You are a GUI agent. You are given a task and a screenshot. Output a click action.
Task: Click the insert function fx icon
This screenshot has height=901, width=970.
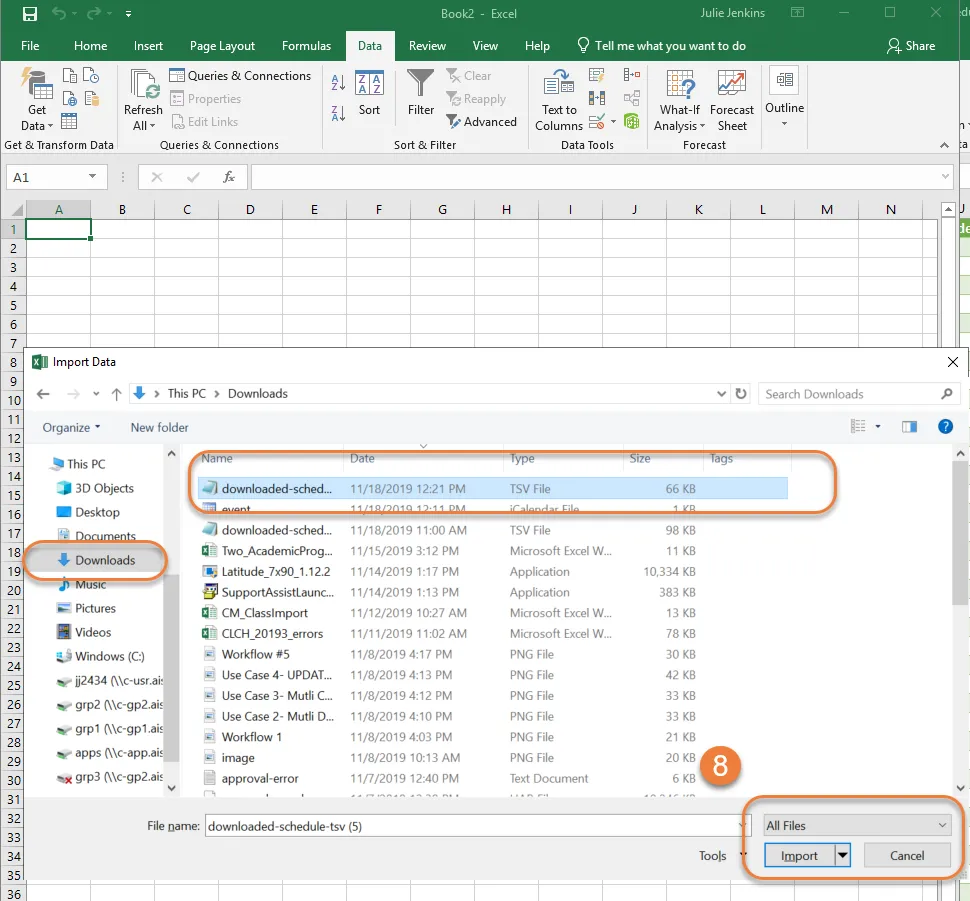(x=229, y=178)
